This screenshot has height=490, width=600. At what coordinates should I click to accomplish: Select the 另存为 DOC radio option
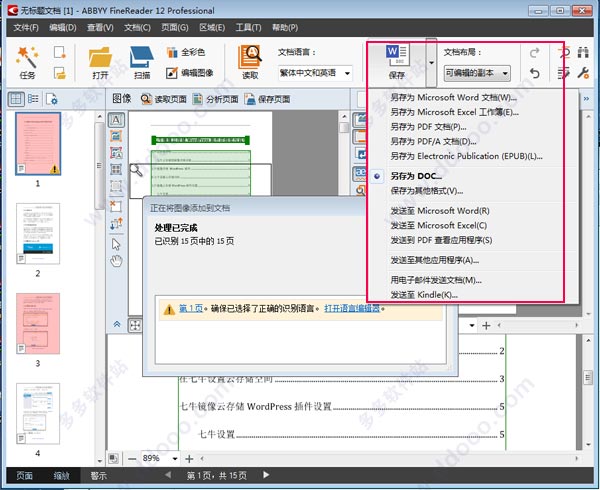click(x=377, y=176)
